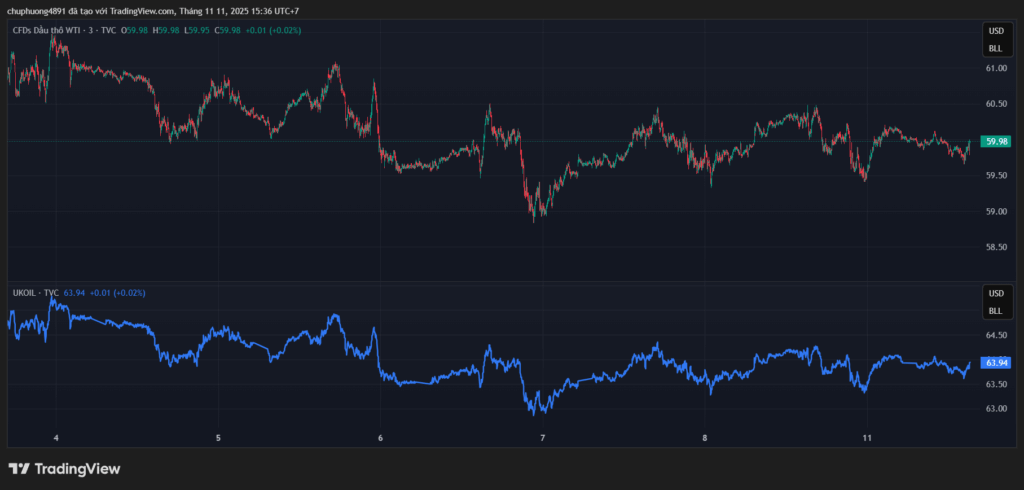Click date label 7 on time axis
The width and height of the screenshot is (1024, 490).
542,438
